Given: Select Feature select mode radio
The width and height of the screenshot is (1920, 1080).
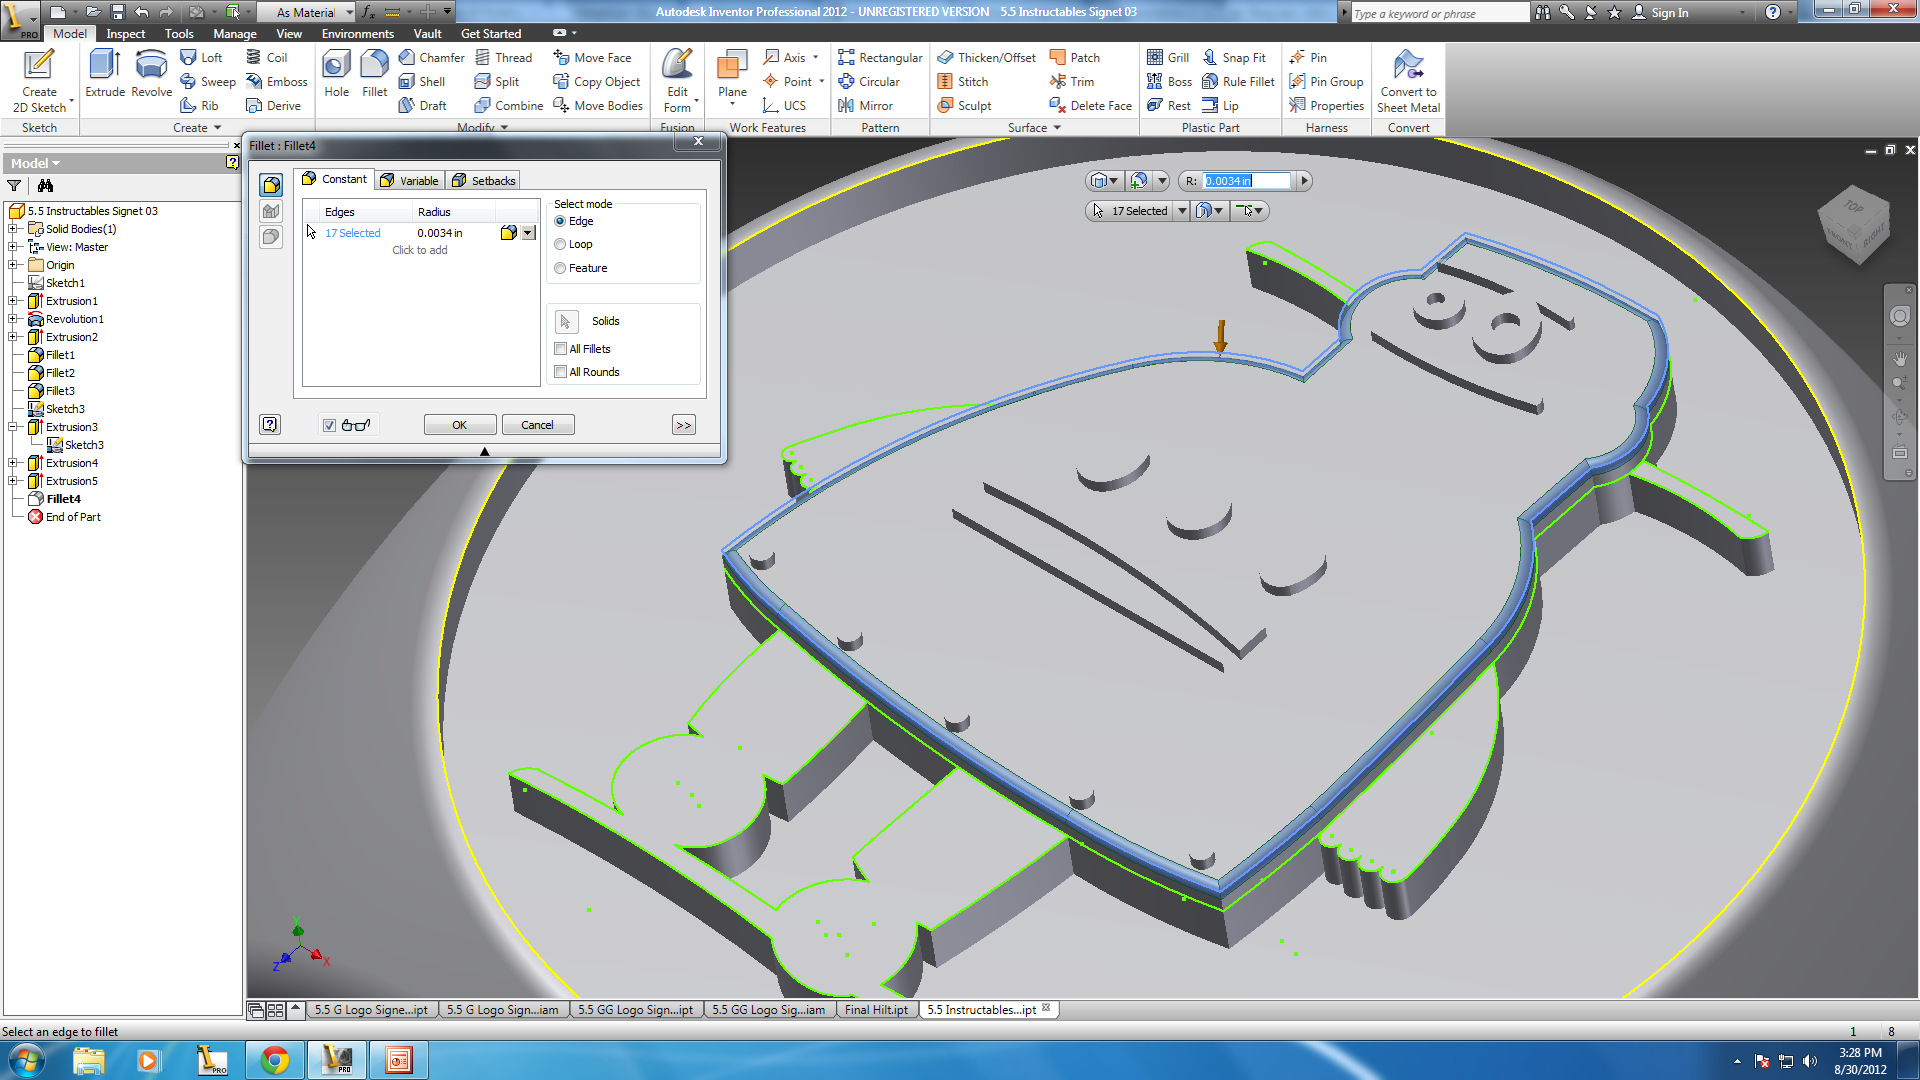Looking at the screenshot, I should [x=560, y=268].
